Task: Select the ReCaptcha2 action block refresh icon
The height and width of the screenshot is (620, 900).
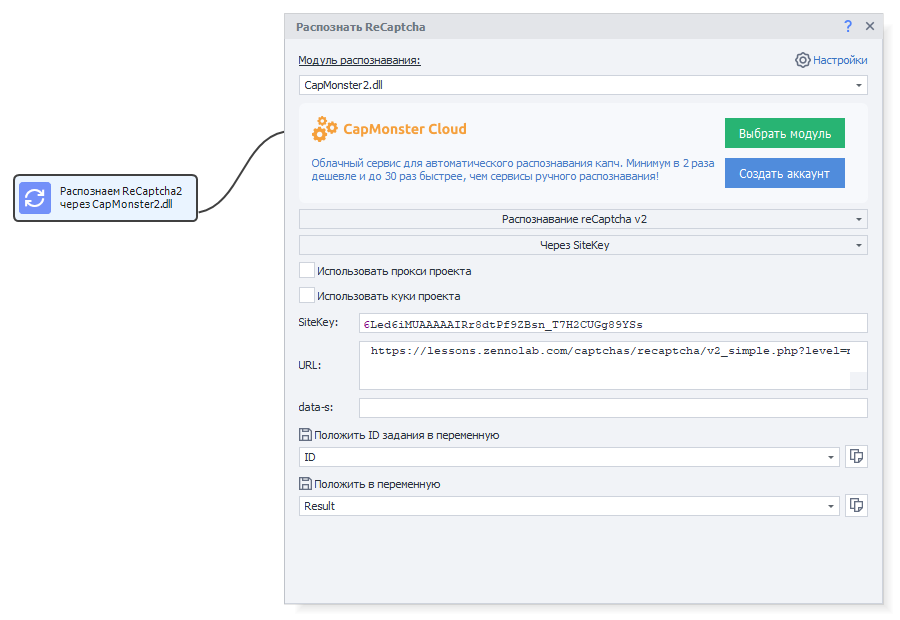Action: coord(35,198)
